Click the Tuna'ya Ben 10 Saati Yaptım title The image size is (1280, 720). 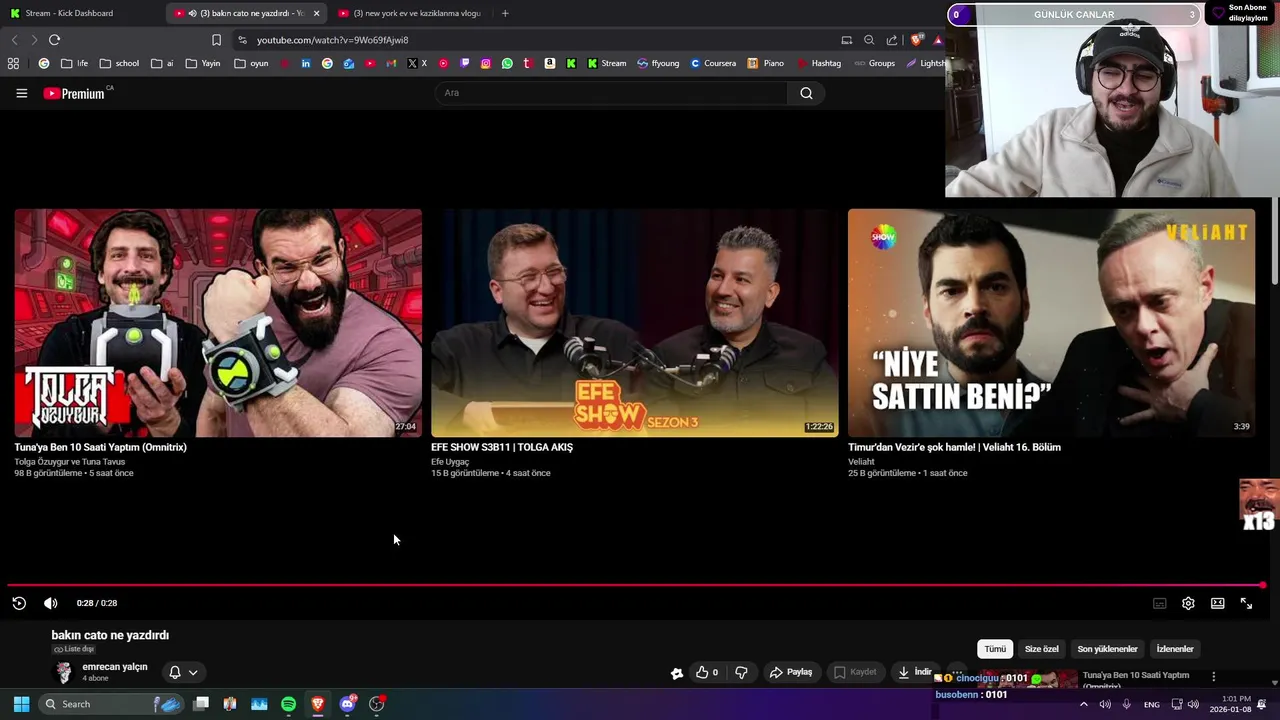click(100, 447)
